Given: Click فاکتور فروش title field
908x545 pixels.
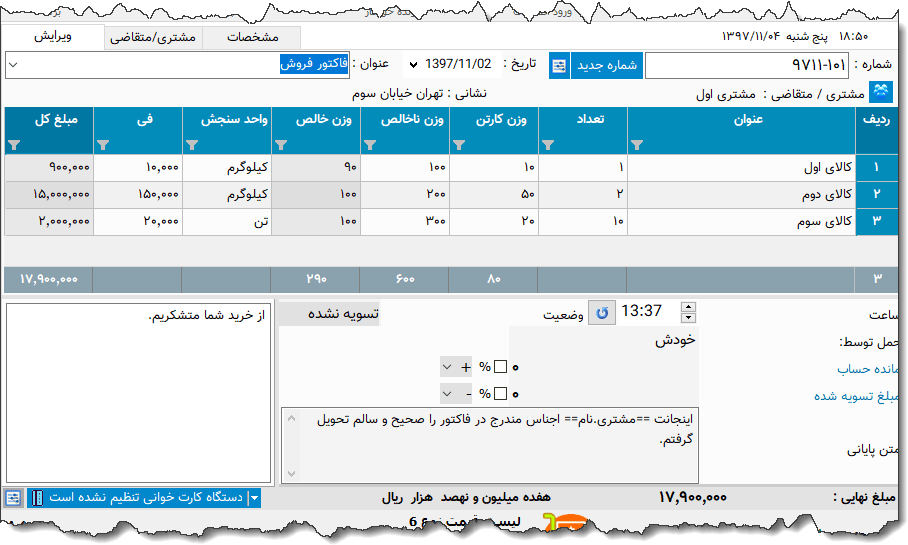Looking at the screenshot, I should coord(177,65).
